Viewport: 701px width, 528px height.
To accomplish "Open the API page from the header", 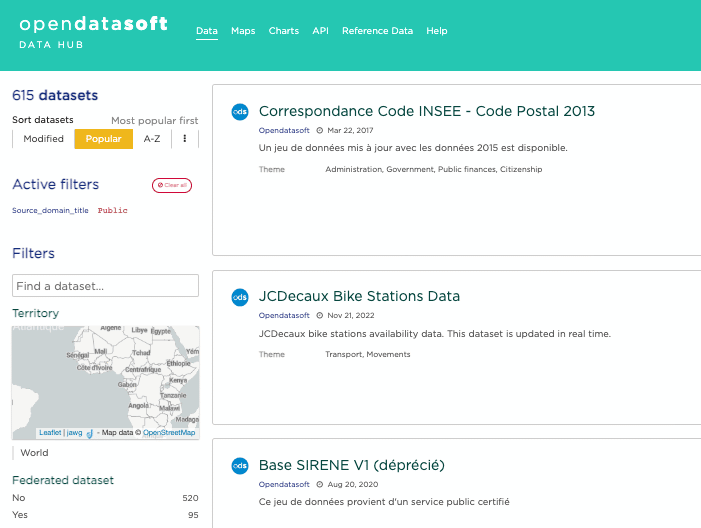I will 320,31.
